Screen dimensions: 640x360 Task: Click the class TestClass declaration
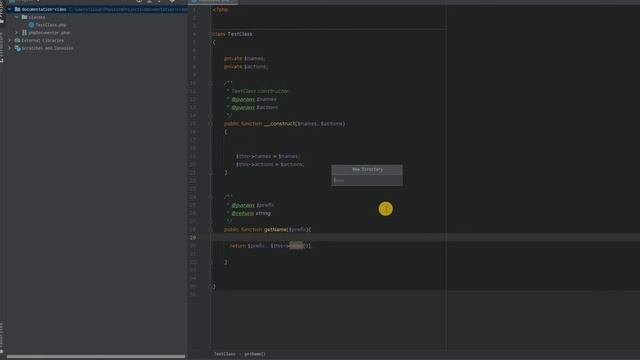click(x=232, y=34)
